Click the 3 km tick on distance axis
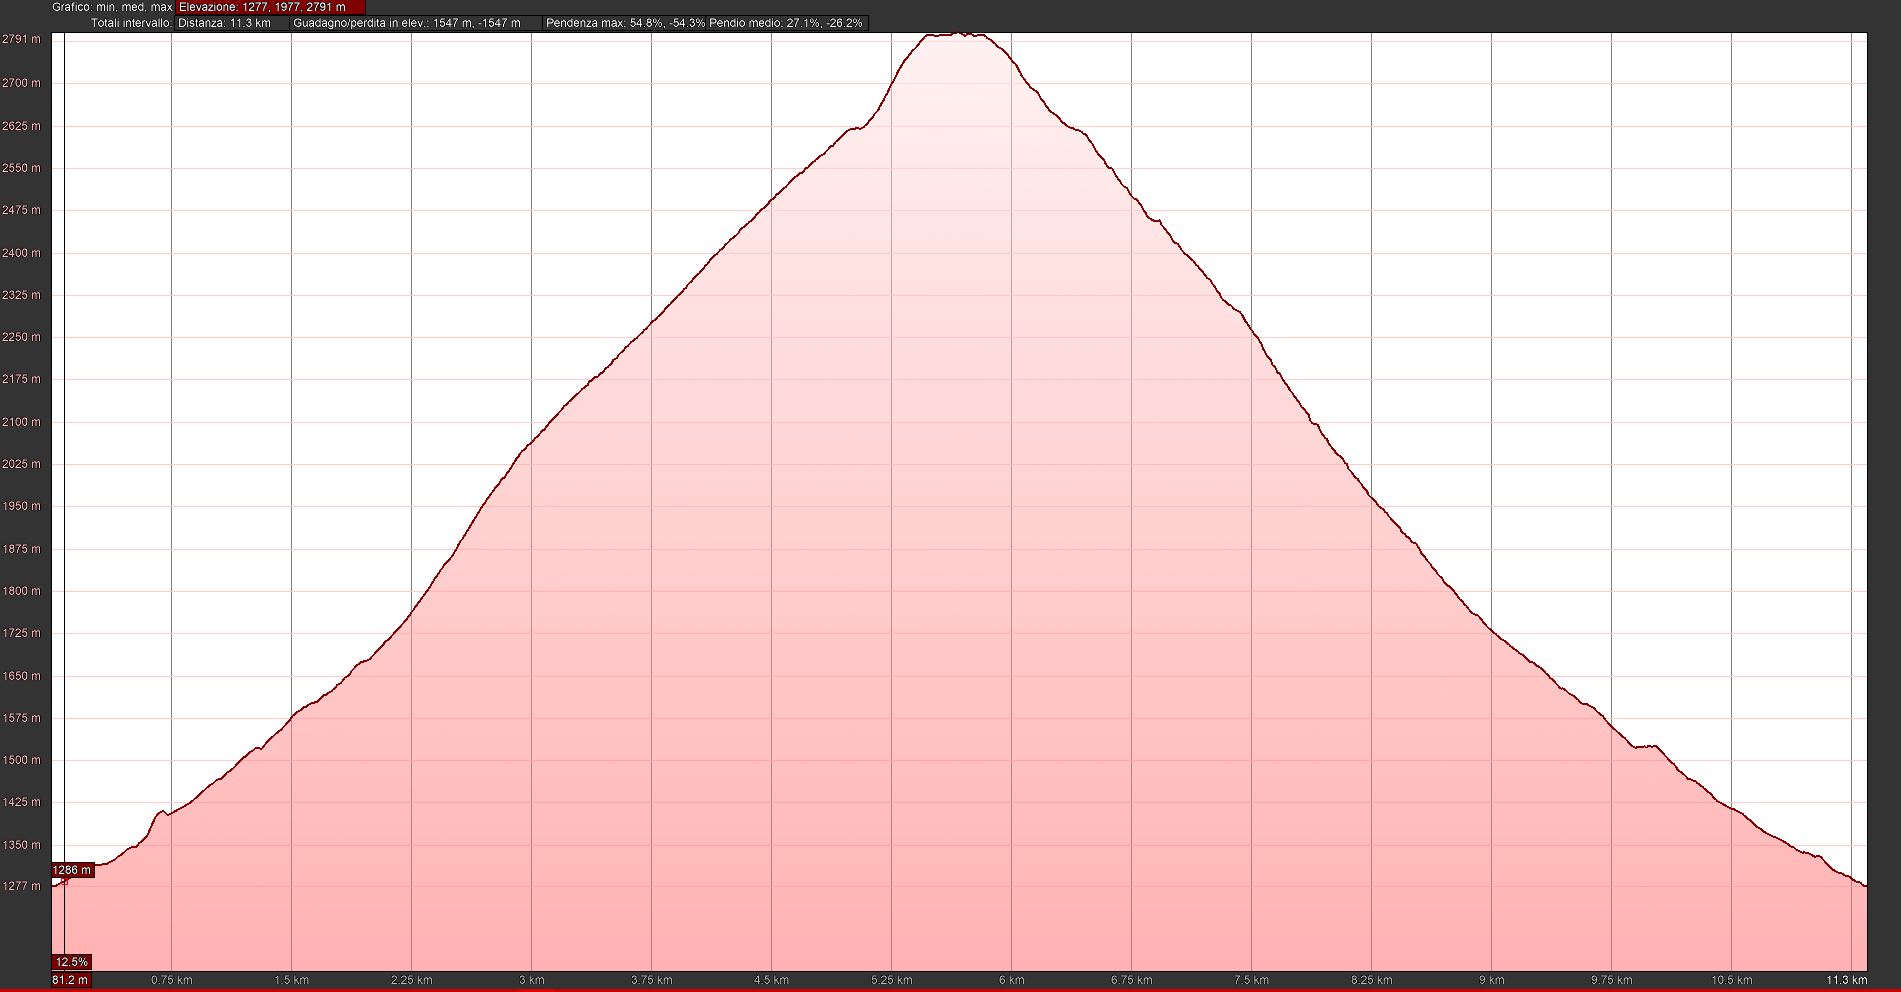The width and height of the screenshot is (1901, 992). (x=531, y=980)
